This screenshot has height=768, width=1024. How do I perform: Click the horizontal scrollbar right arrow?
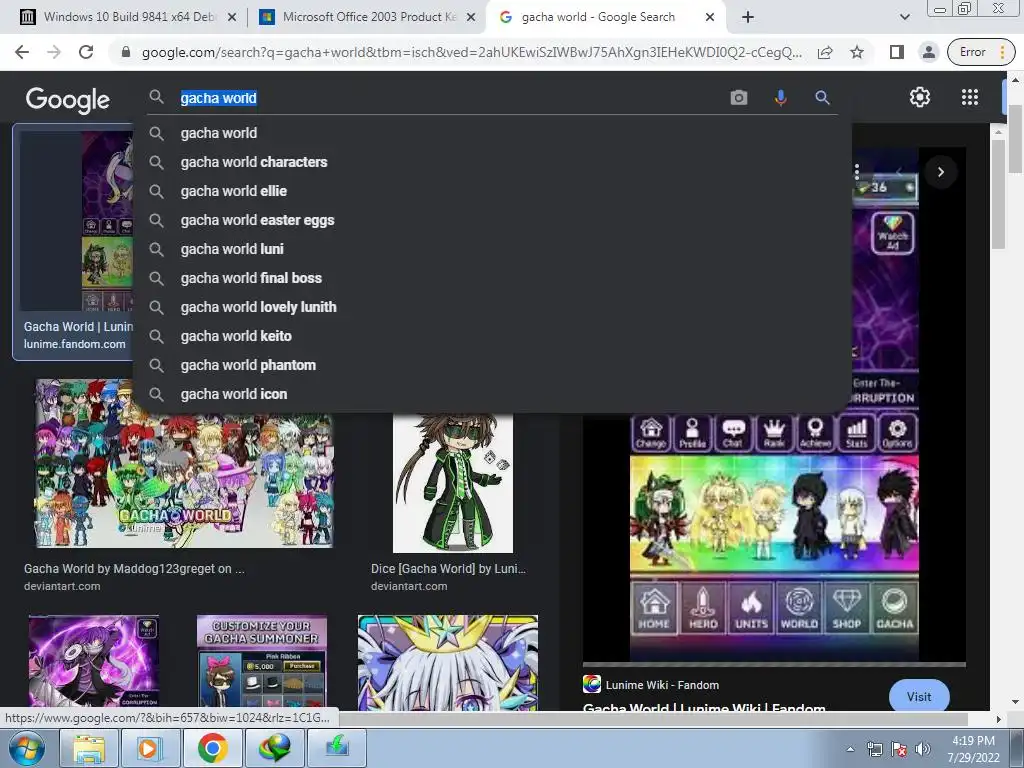[998, 719]
